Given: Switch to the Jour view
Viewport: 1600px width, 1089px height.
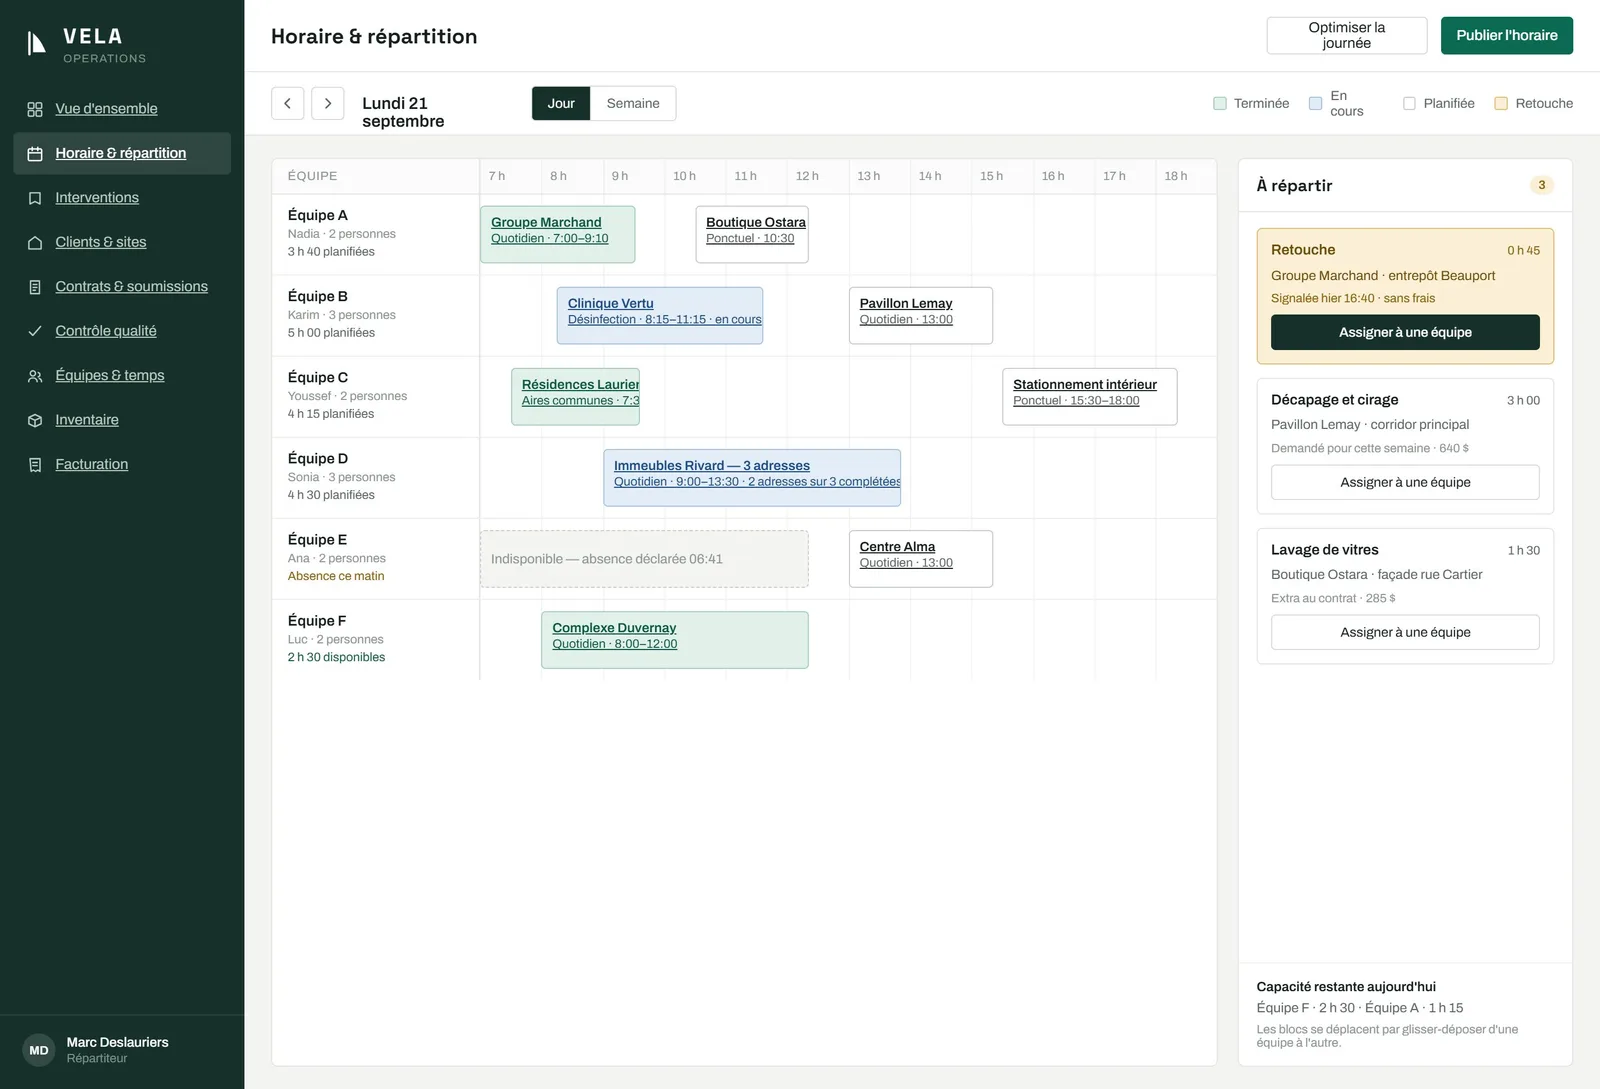Looking at the screenshot, I should [561, 103].
